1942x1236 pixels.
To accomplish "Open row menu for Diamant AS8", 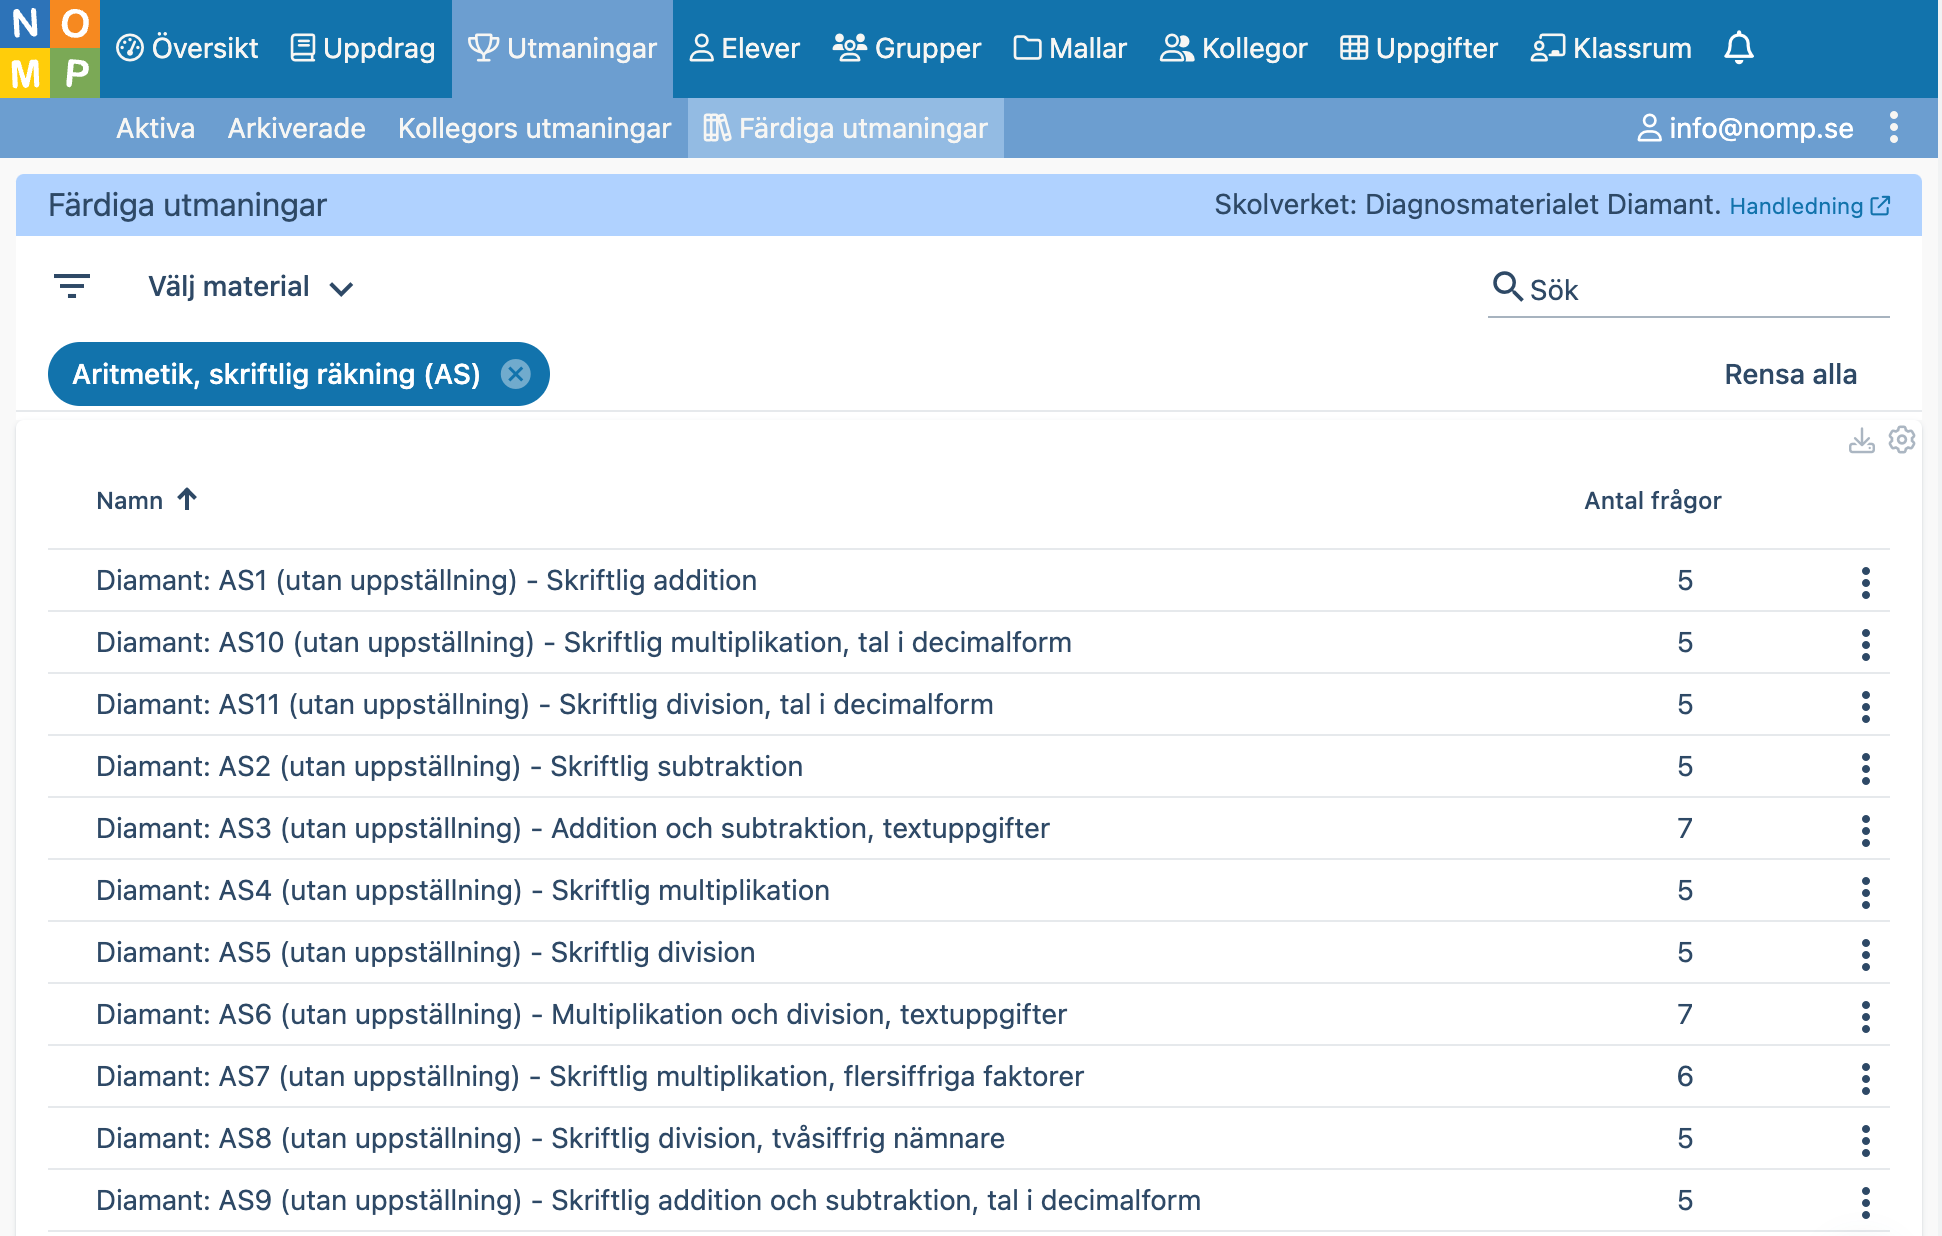I will click(x=1866, y=1139).
